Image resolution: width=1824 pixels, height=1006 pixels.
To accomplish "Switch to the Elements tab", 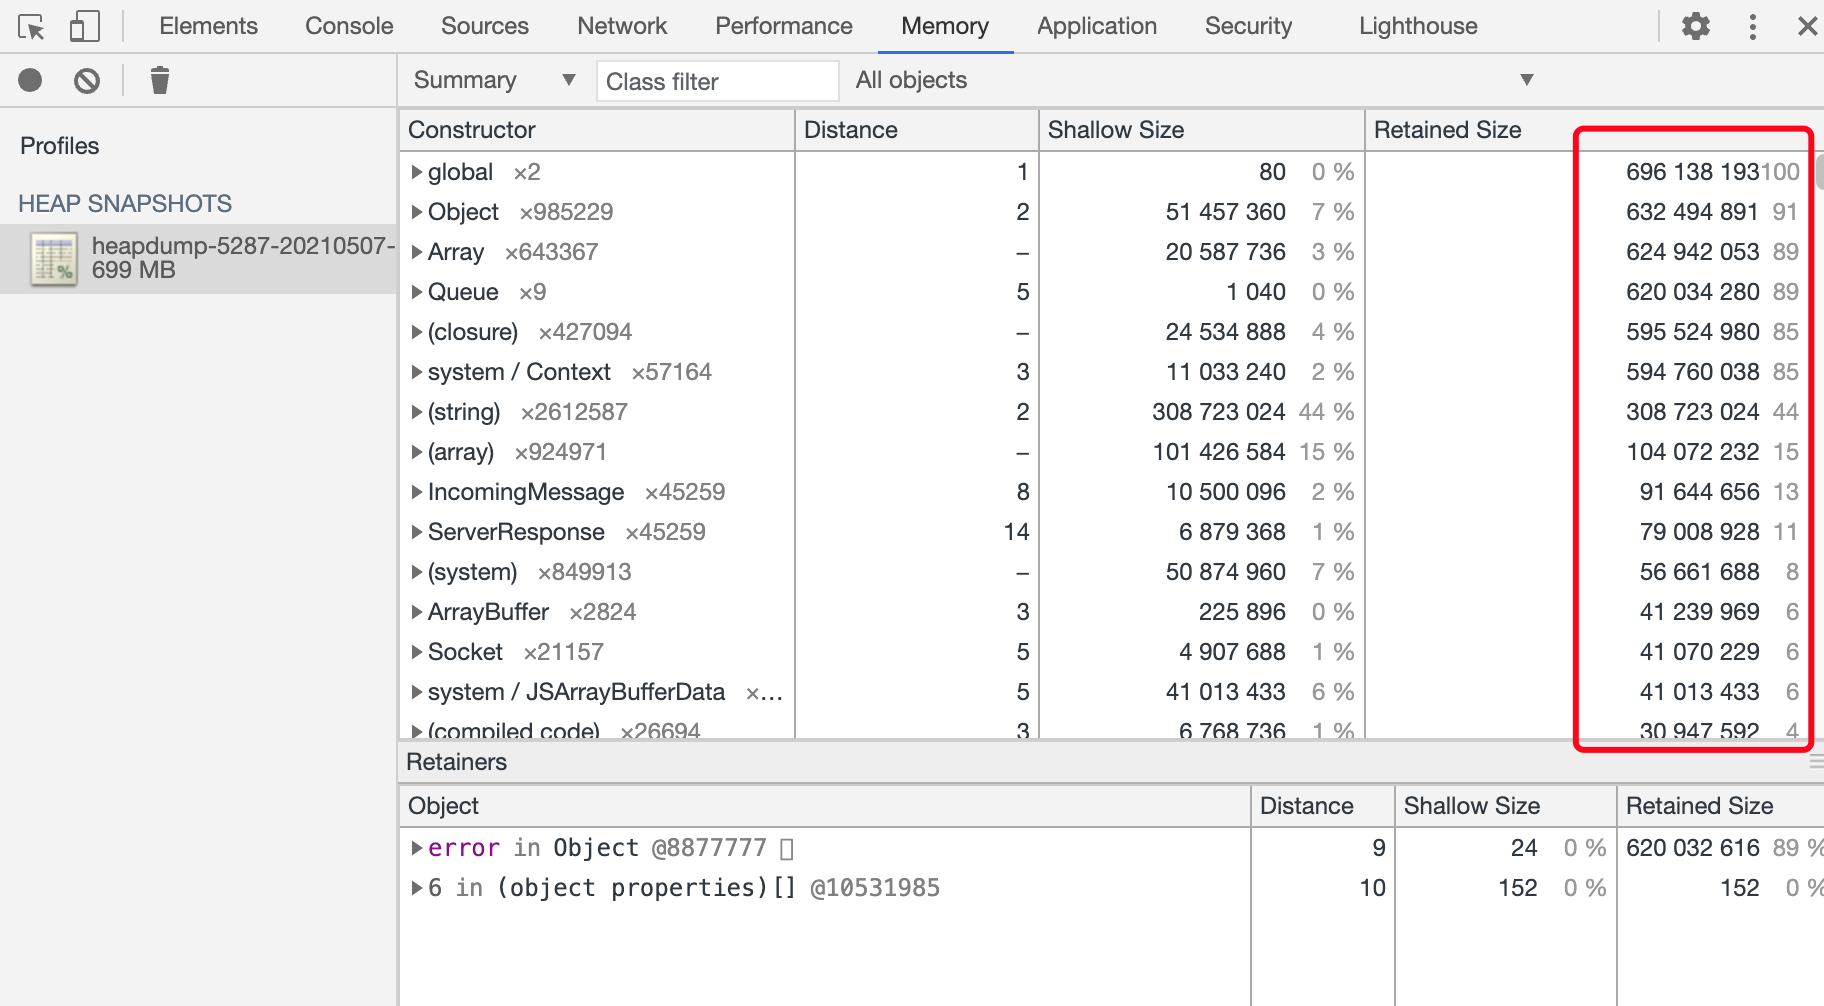I will click(x=208, y=26).
